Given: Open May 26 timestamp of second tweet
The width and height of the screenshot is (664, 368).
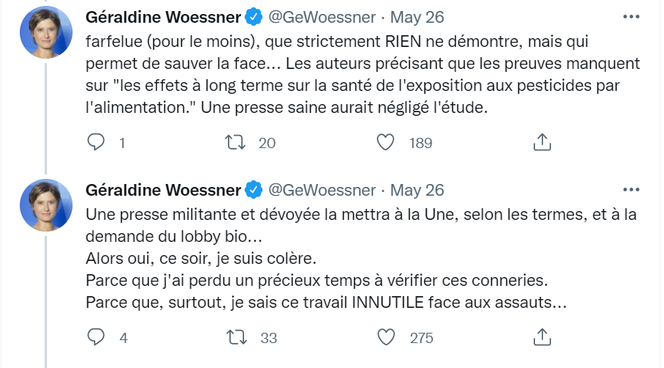Looking at the screenshot, I should point(417,190).
